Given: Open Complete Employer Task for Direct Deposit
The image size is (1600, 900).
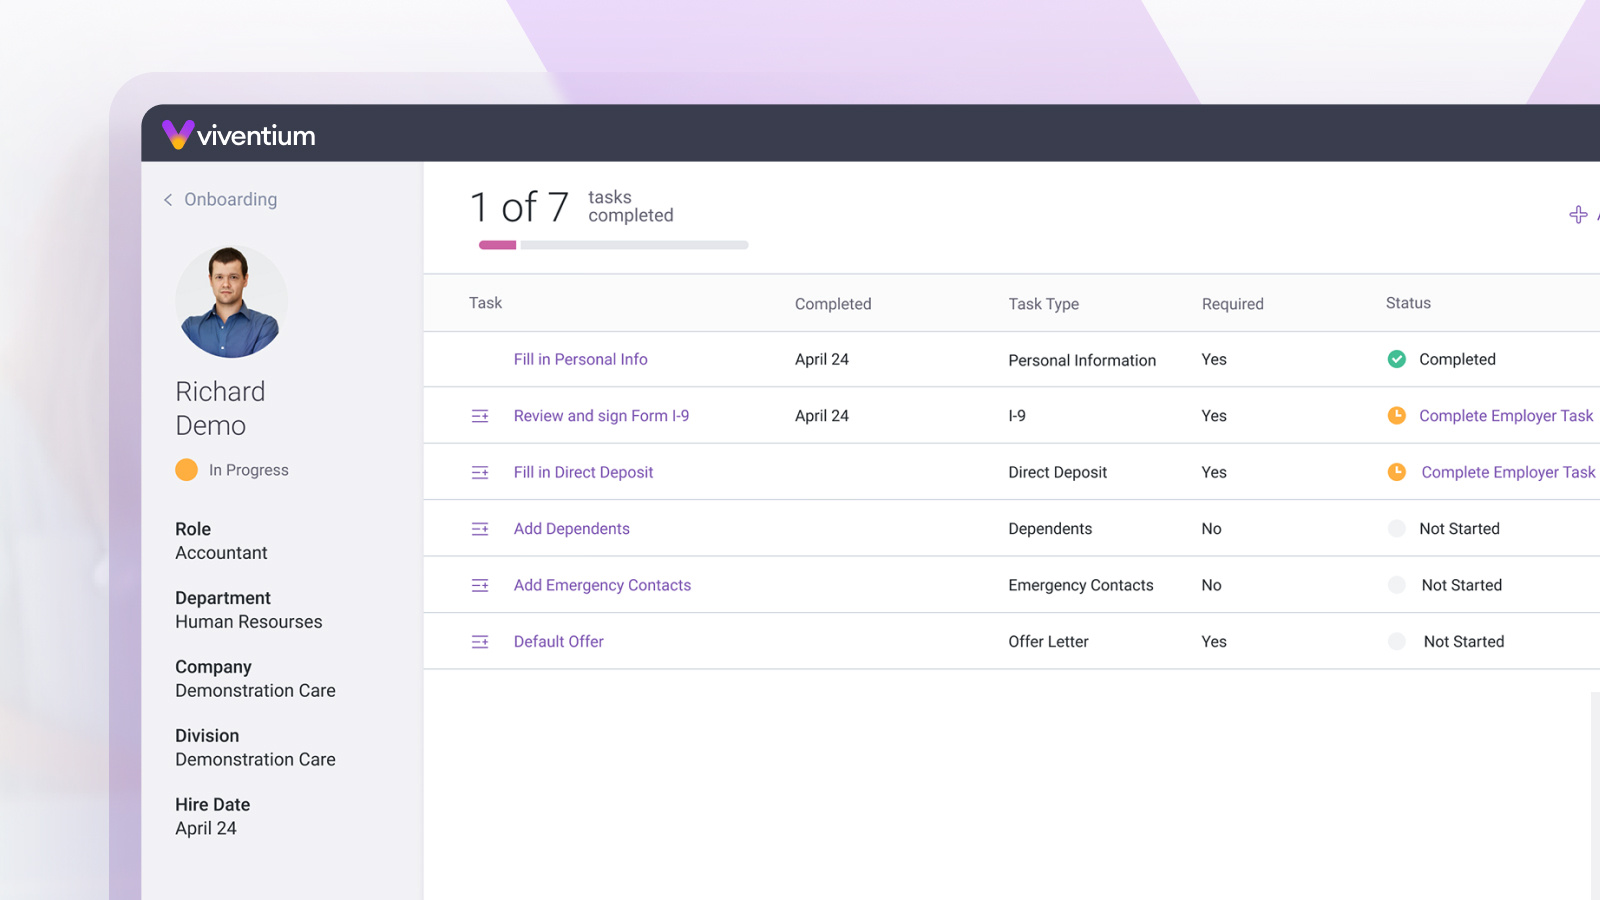Looking at the screenshot, I should click(x=1506, y=472).
